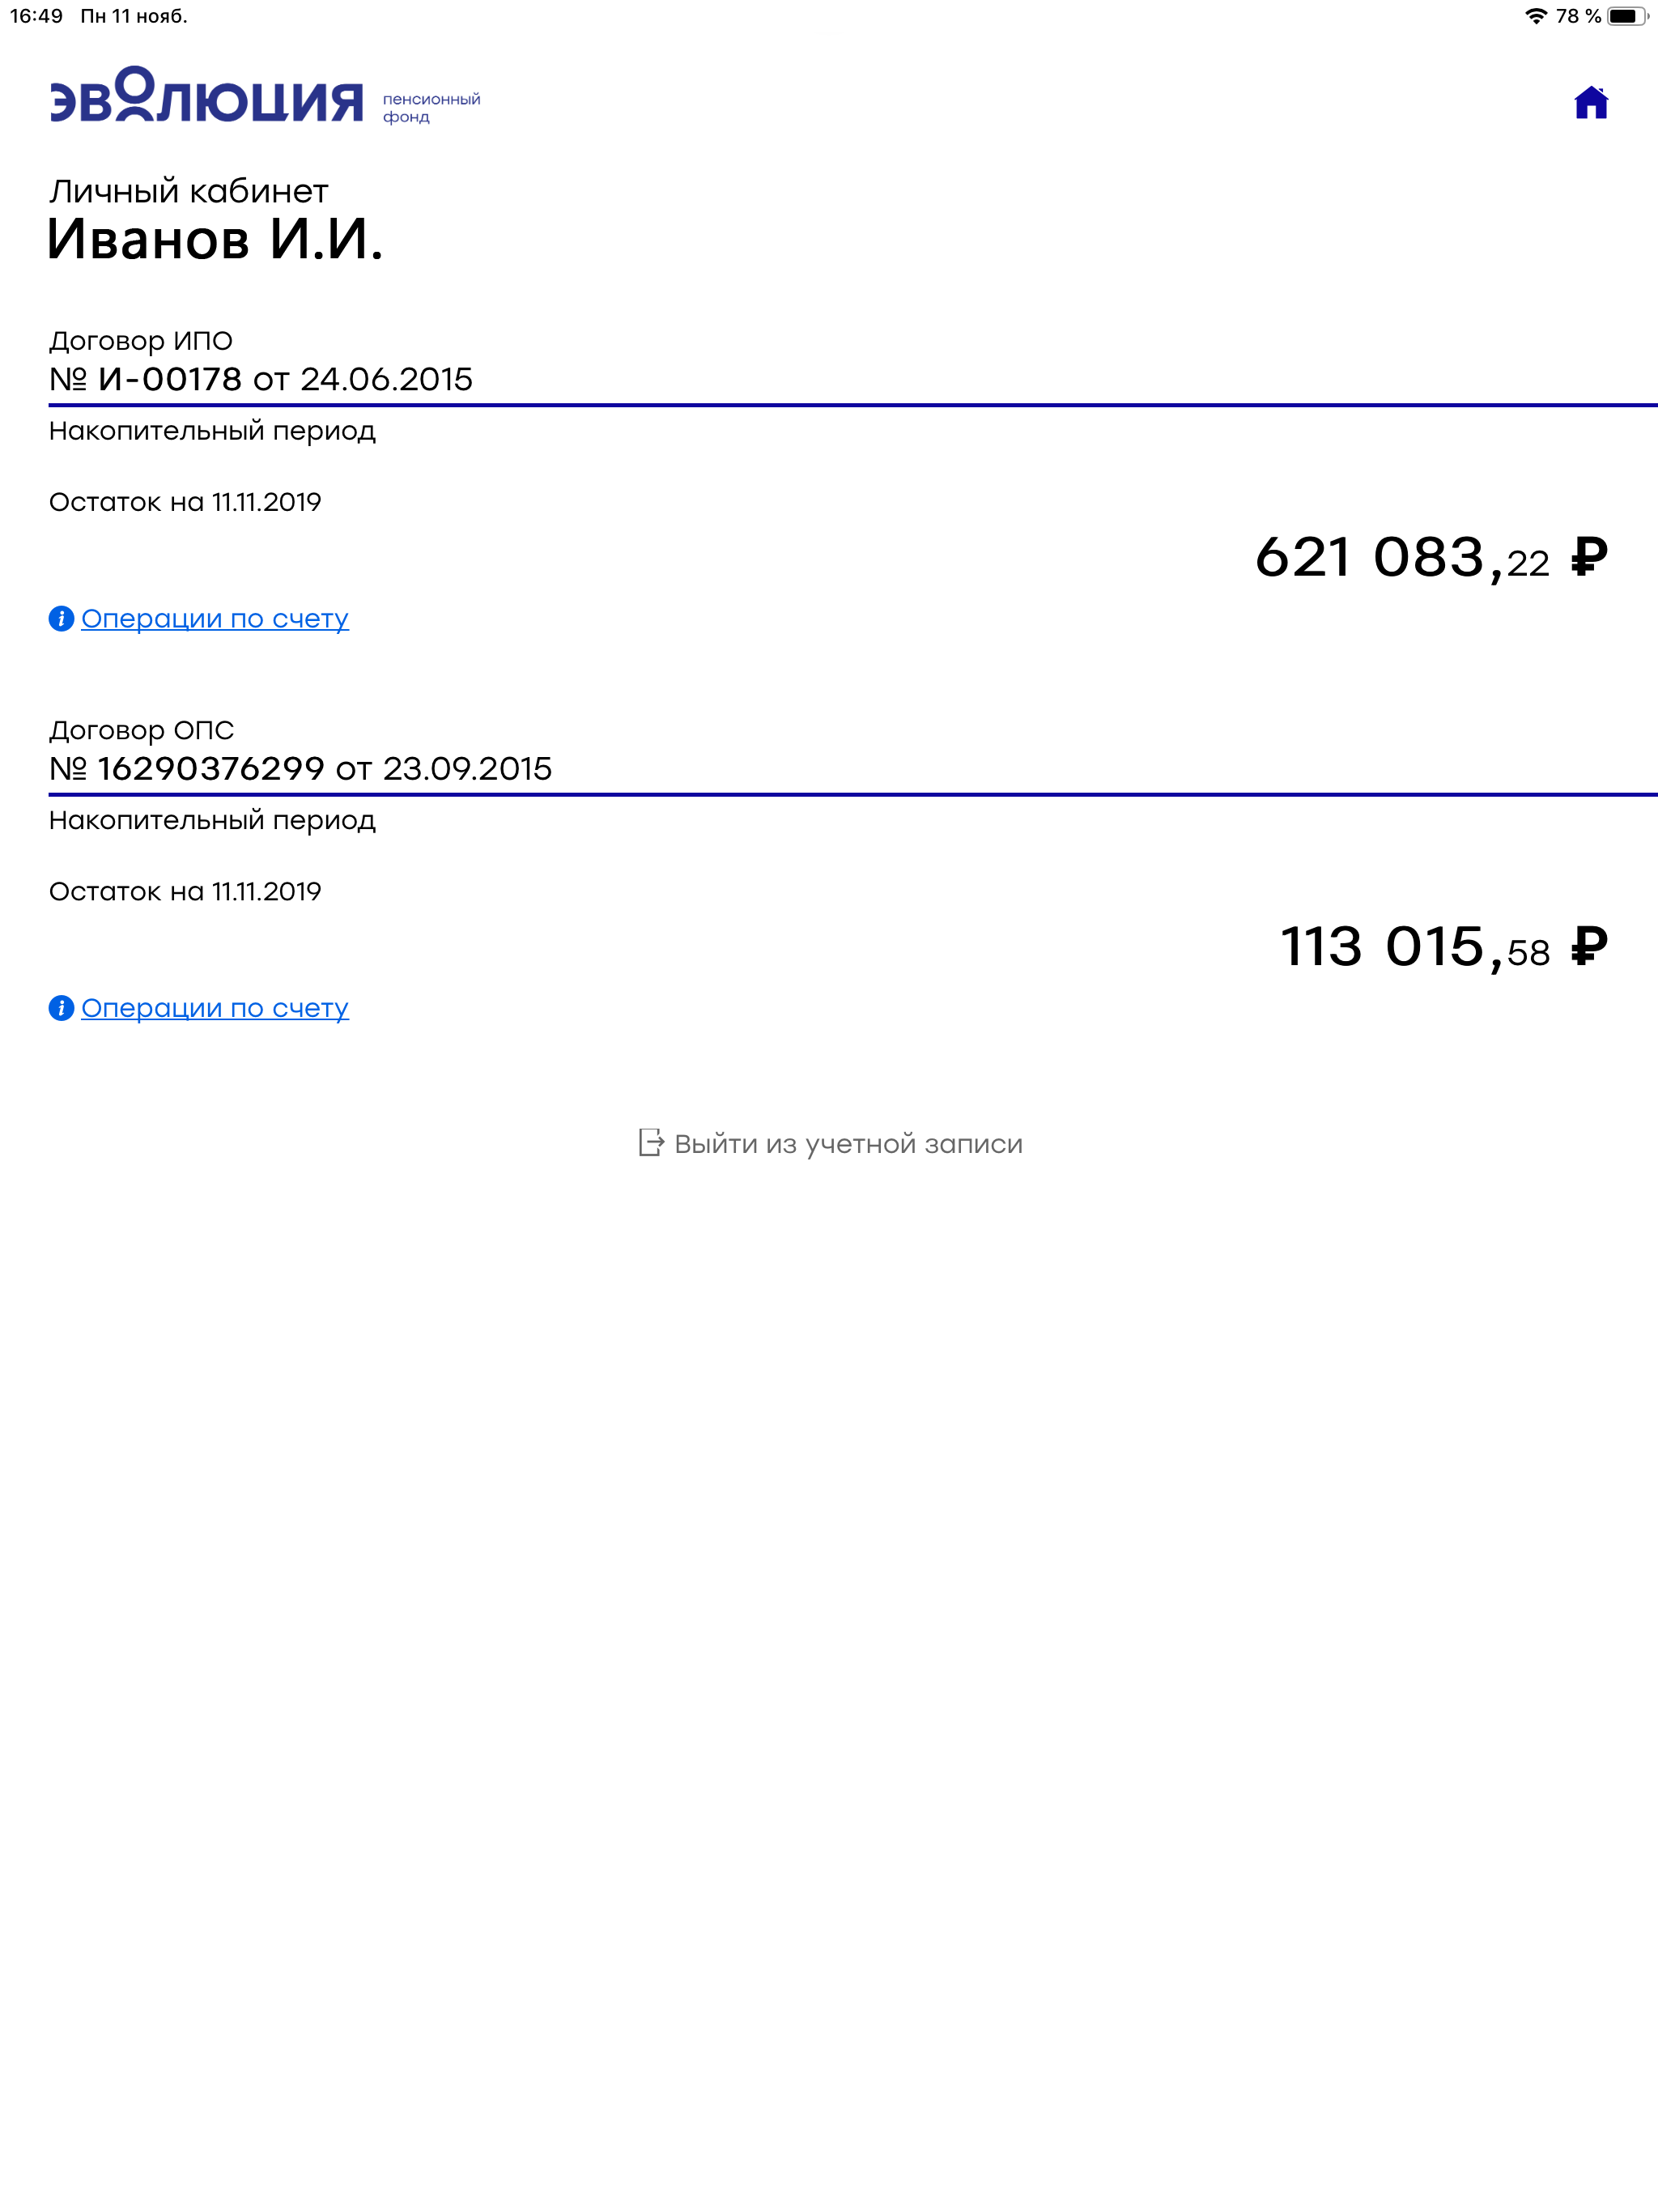Tap the 621 083,22 ₽ balance

click(1431, 558)
